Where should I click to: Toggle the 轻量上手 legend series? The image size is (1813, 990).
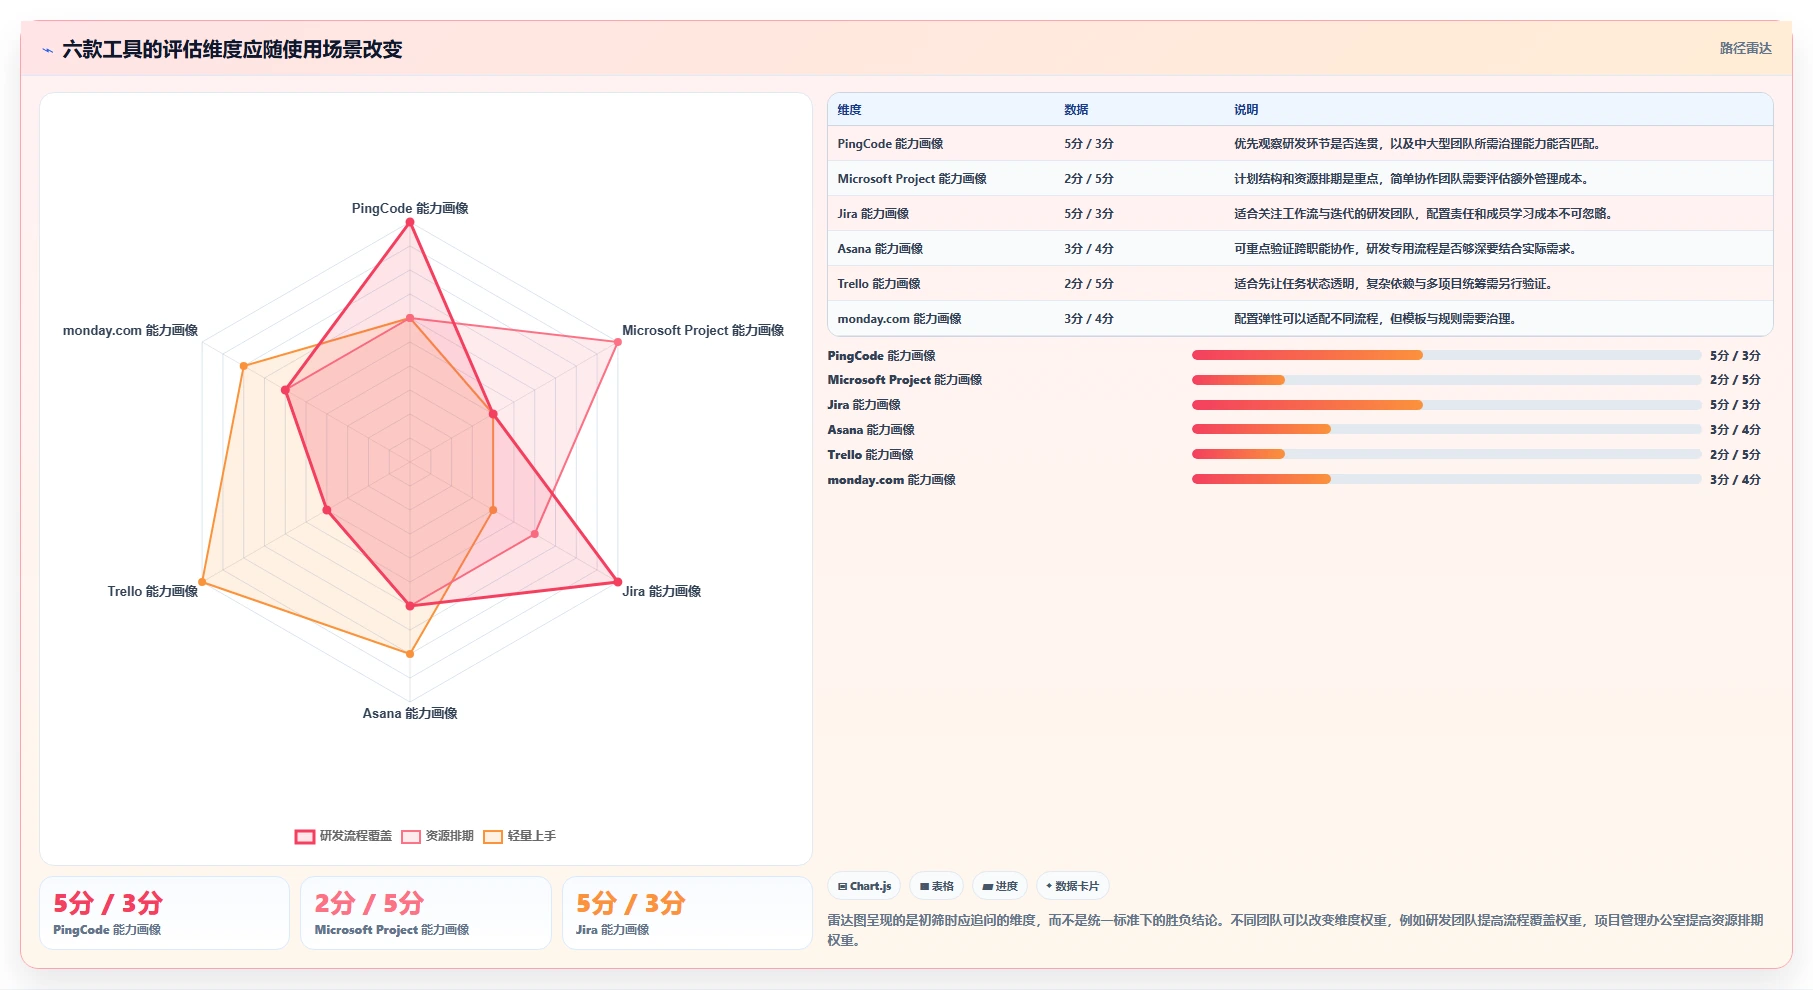[519, 836]
